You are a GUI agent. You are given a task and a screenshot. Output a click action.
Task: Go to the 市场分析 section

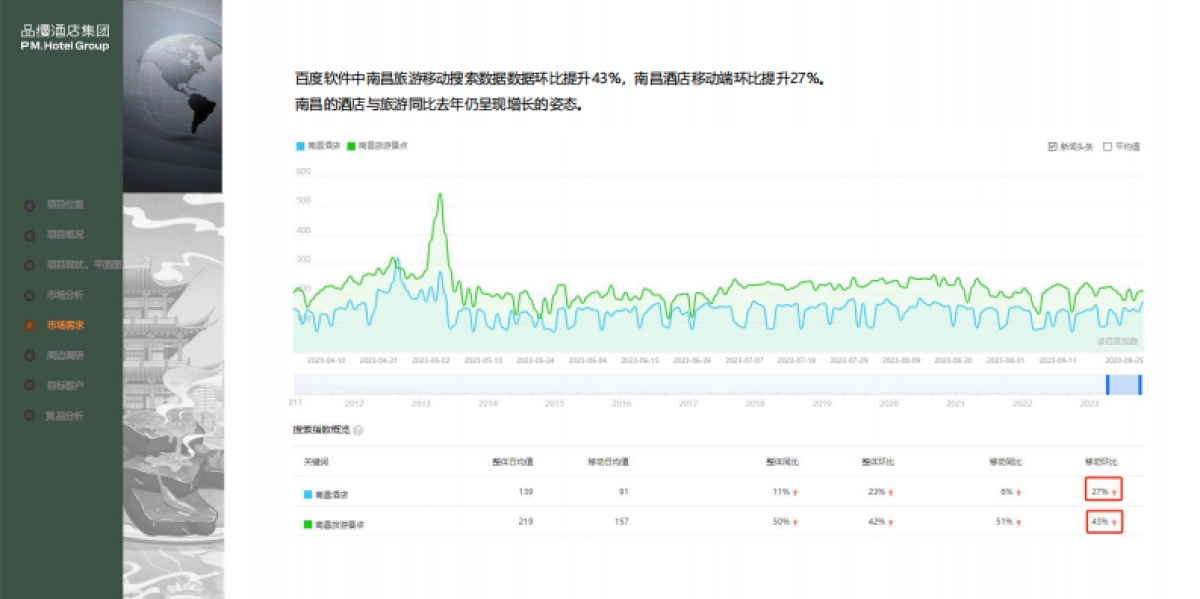pyautogui.click(x=65, y=295)
